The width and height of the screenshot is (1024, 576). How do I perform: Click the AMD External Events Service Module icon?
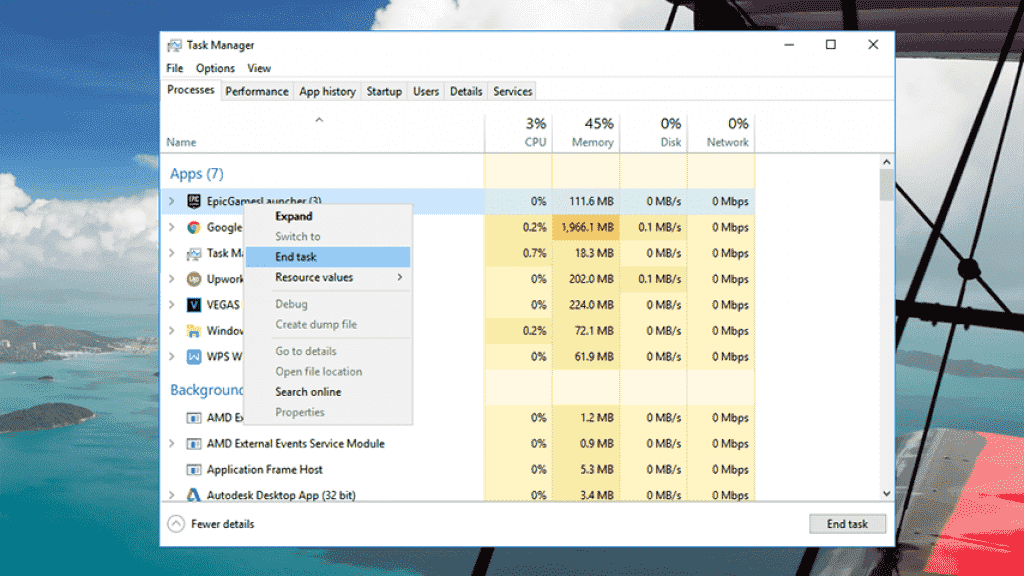point(193,443)
